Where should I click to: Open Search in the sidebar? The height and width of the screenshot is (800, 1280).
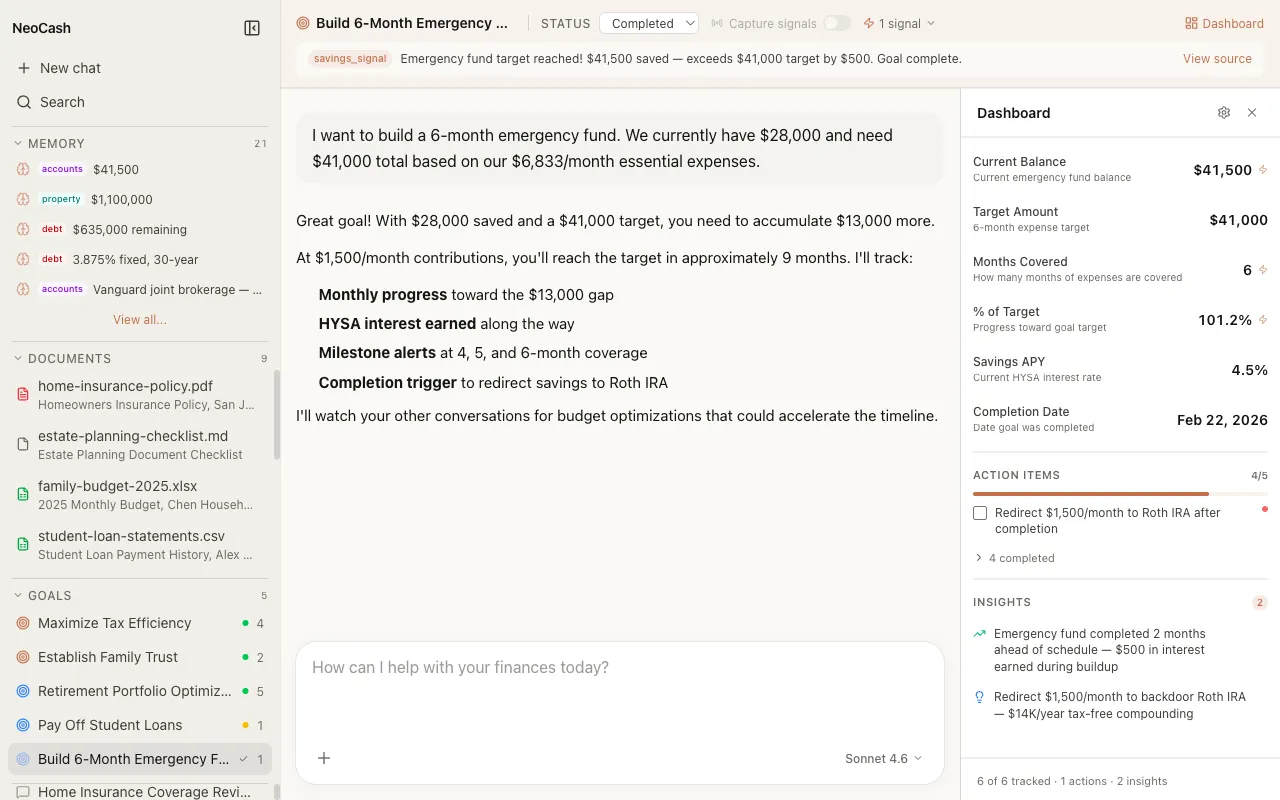62,102
